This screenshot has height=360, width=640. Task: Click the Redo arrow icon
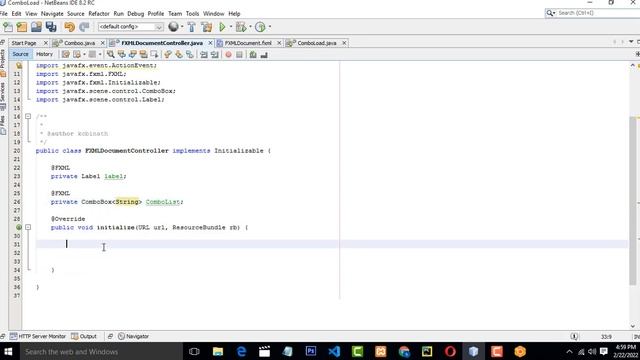tap(84, 27)
